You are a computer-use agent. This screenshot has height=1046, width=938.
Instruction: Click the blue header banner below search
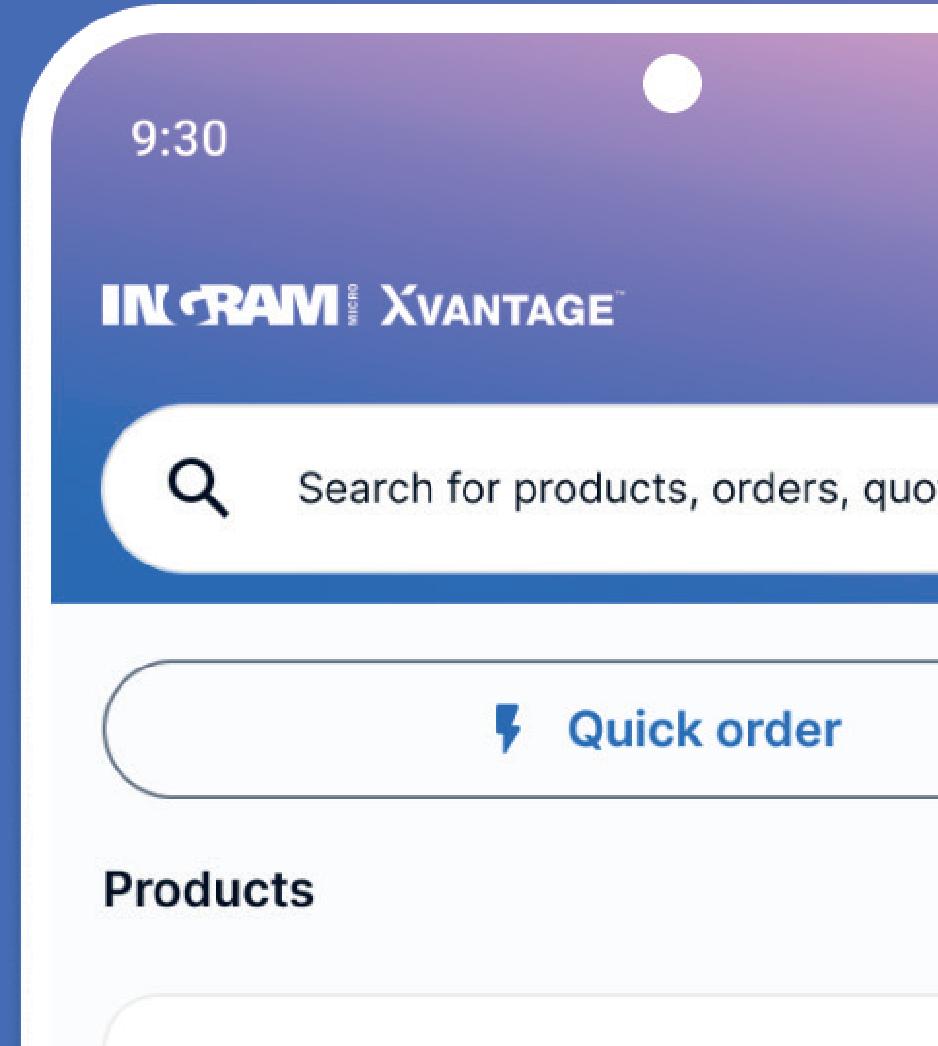coord(494,588)
